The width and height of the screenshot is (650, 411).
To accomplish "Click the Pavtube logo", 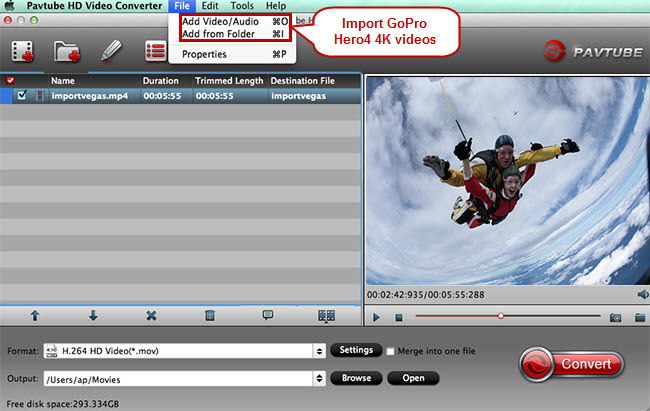I will click(593, 51).
